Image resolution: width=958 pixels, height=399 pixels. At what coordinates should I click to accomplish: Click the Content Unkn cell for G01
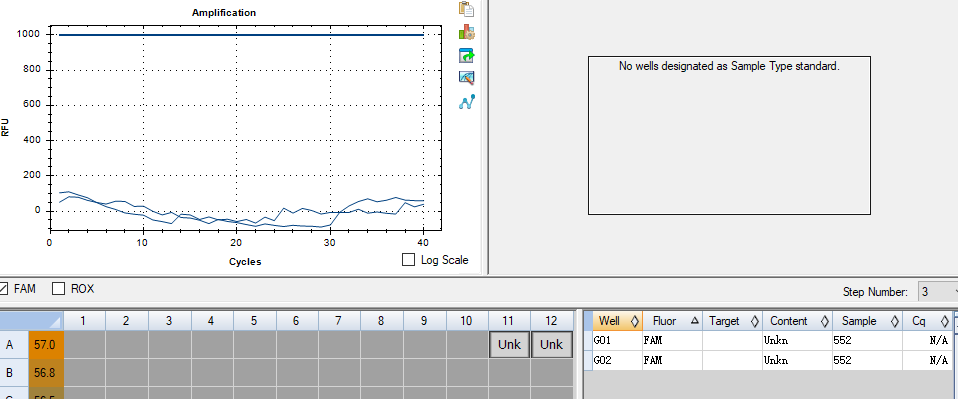point(797,340)
